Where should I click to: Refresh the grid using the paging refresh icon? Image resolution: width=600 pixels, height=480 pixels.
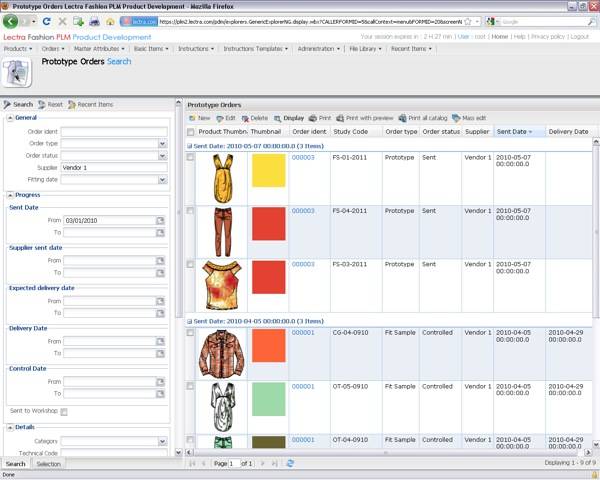[x=290, y=464]
